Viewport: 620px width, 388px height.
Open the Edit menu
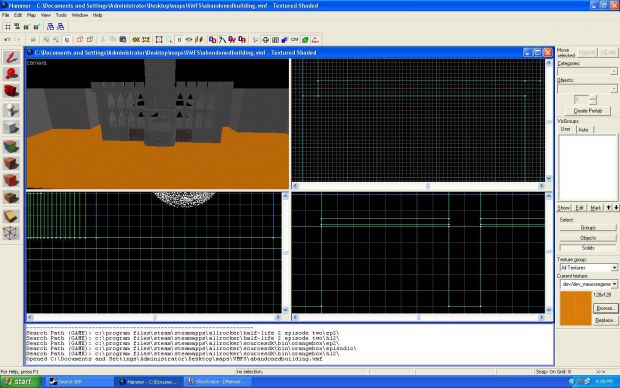point(18,15)
